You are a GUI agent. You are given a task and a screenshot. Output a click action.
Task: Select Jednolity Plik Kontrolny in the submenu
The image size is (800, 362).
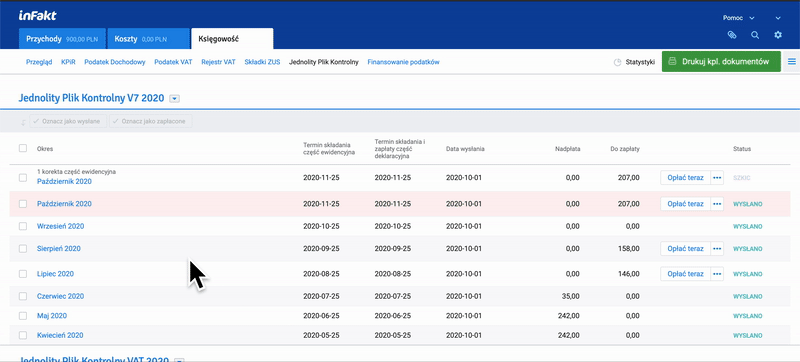click(x=323, y=62)
